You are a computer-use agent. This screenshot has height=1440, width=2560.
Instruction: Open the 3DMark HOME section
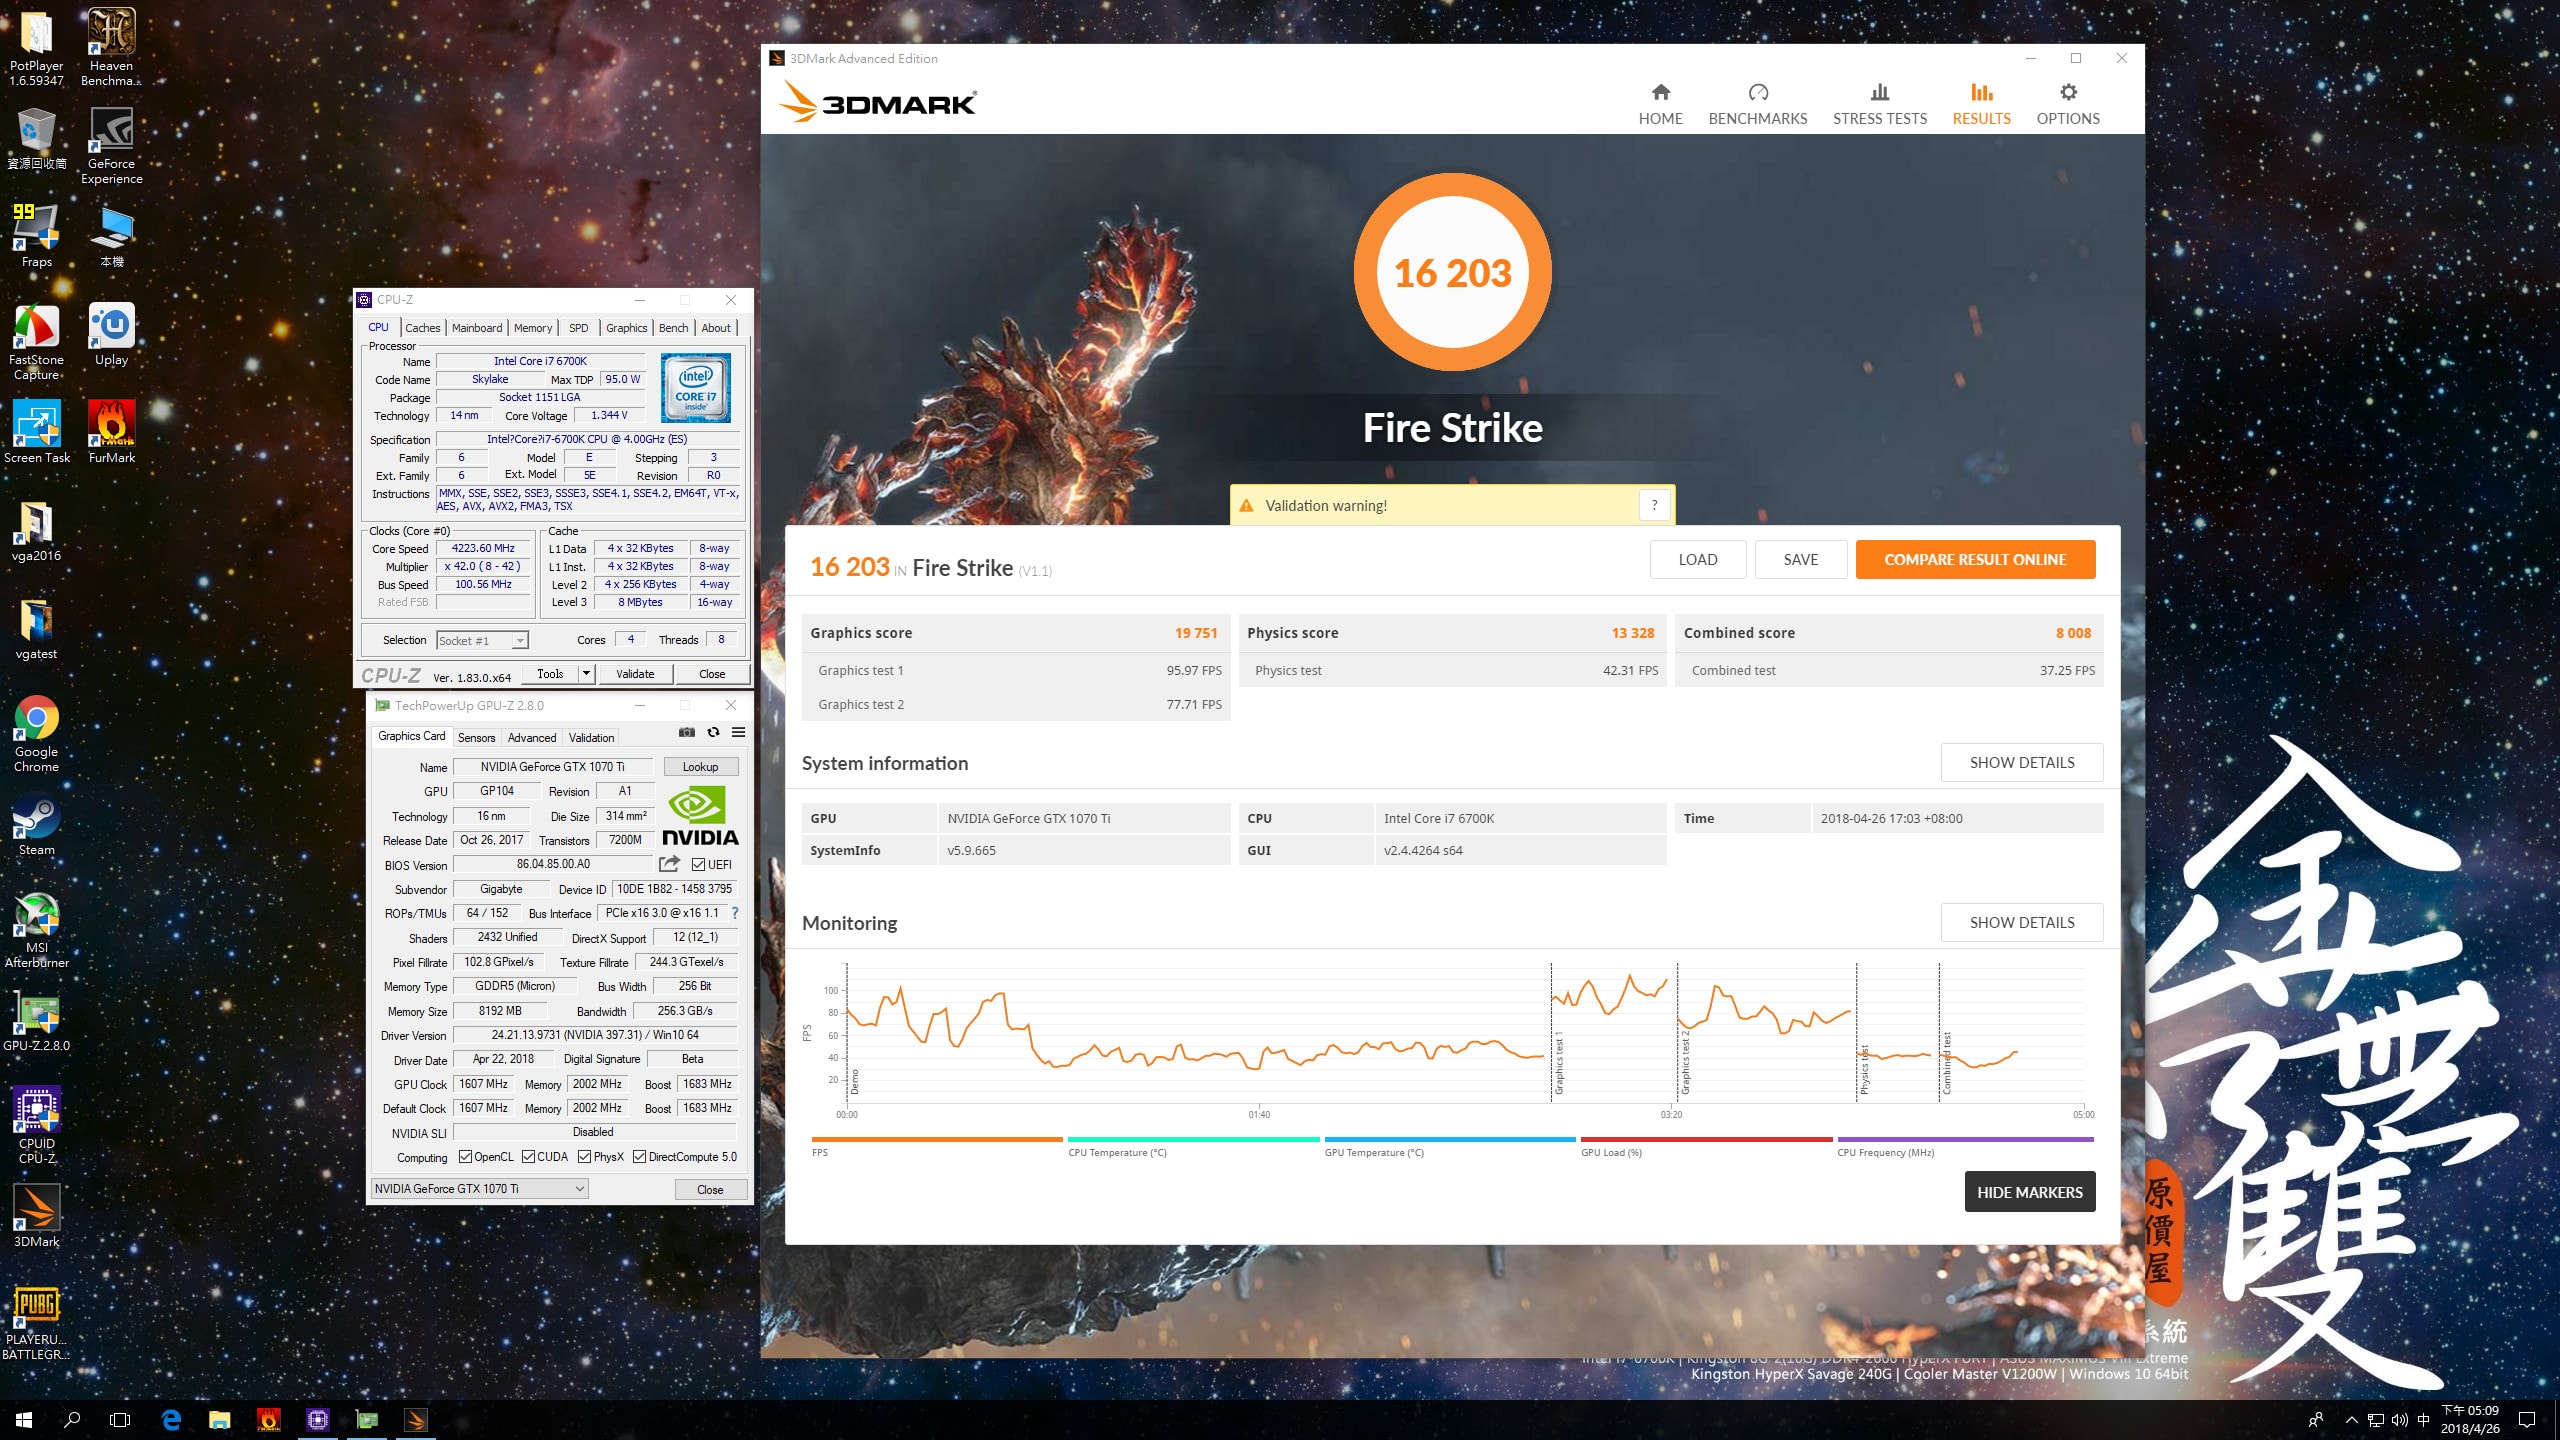click(1660, 104)
